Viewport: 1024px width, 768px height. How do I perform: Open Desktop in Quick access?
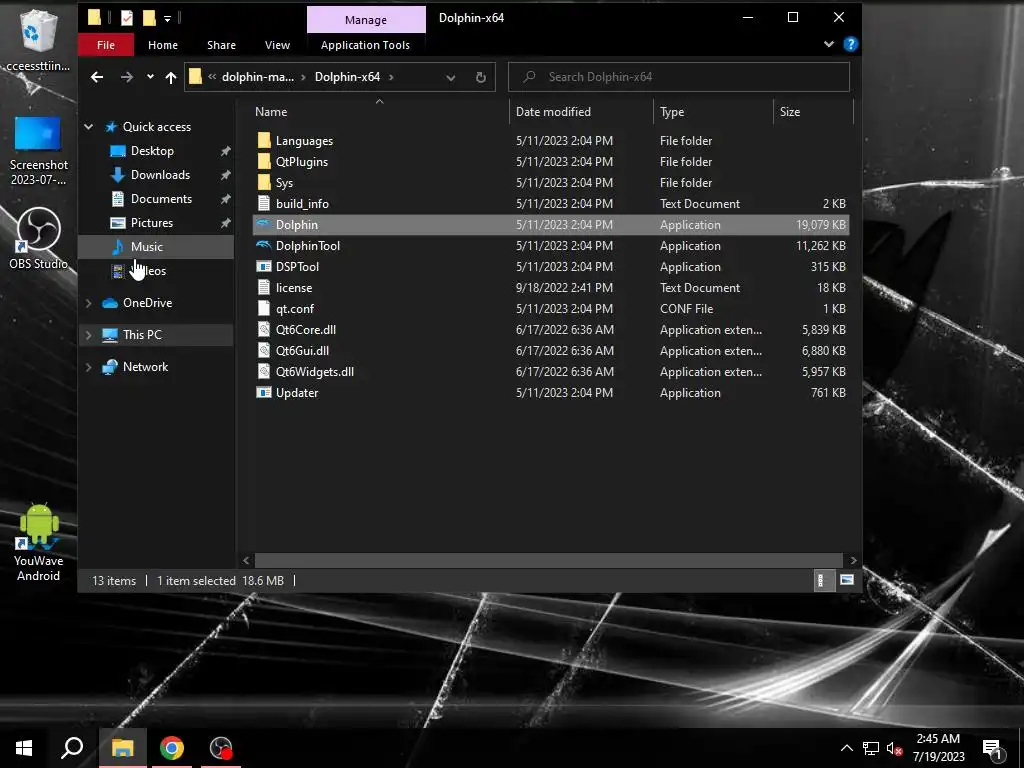pyautogui.click(x=152, y=151)
